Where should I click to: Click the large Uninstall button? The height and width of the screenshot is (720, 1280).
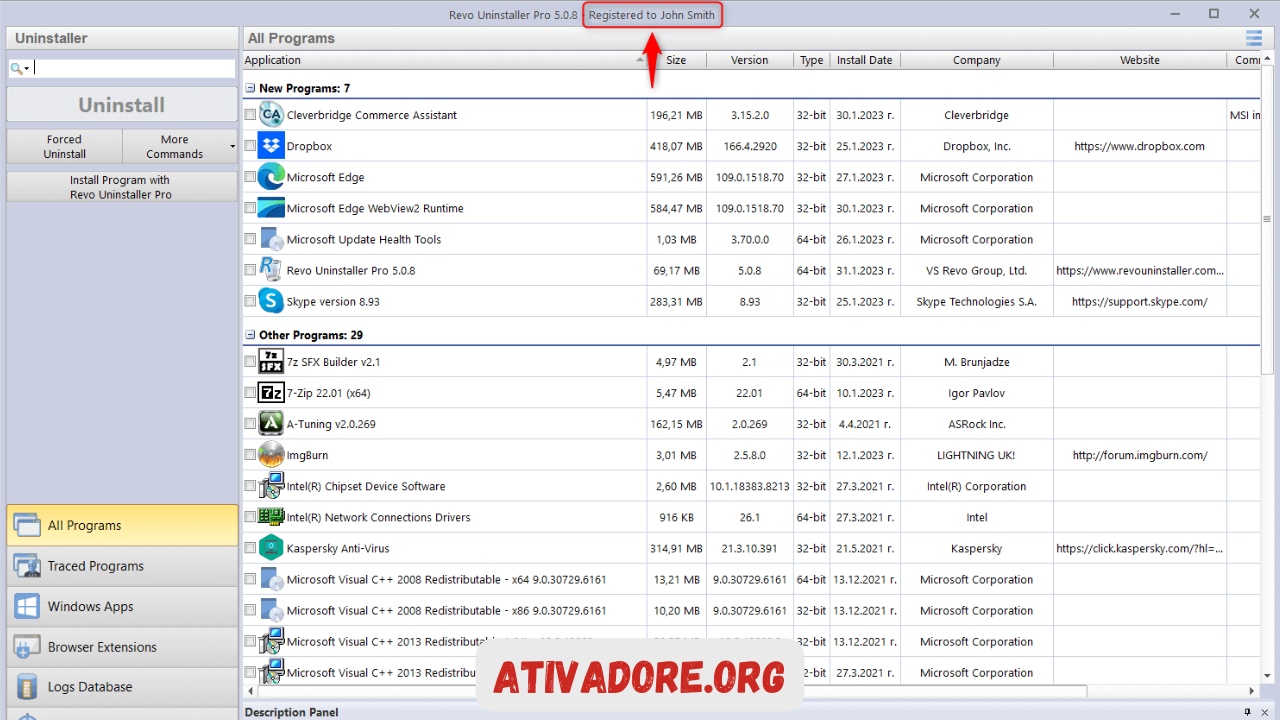(122, 105)
